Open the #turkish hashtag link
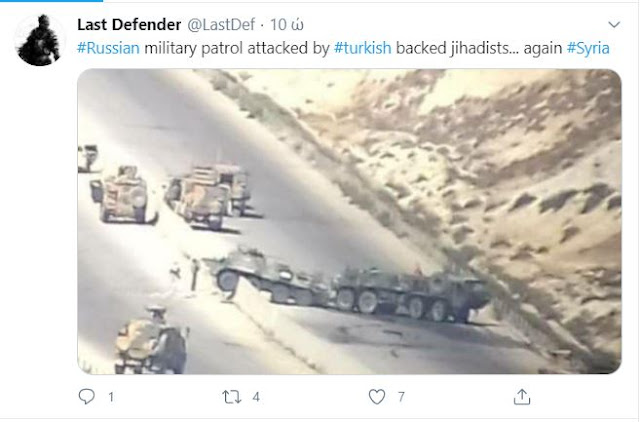The width and height of the screenshot is (640, 422). coord(362,48)
